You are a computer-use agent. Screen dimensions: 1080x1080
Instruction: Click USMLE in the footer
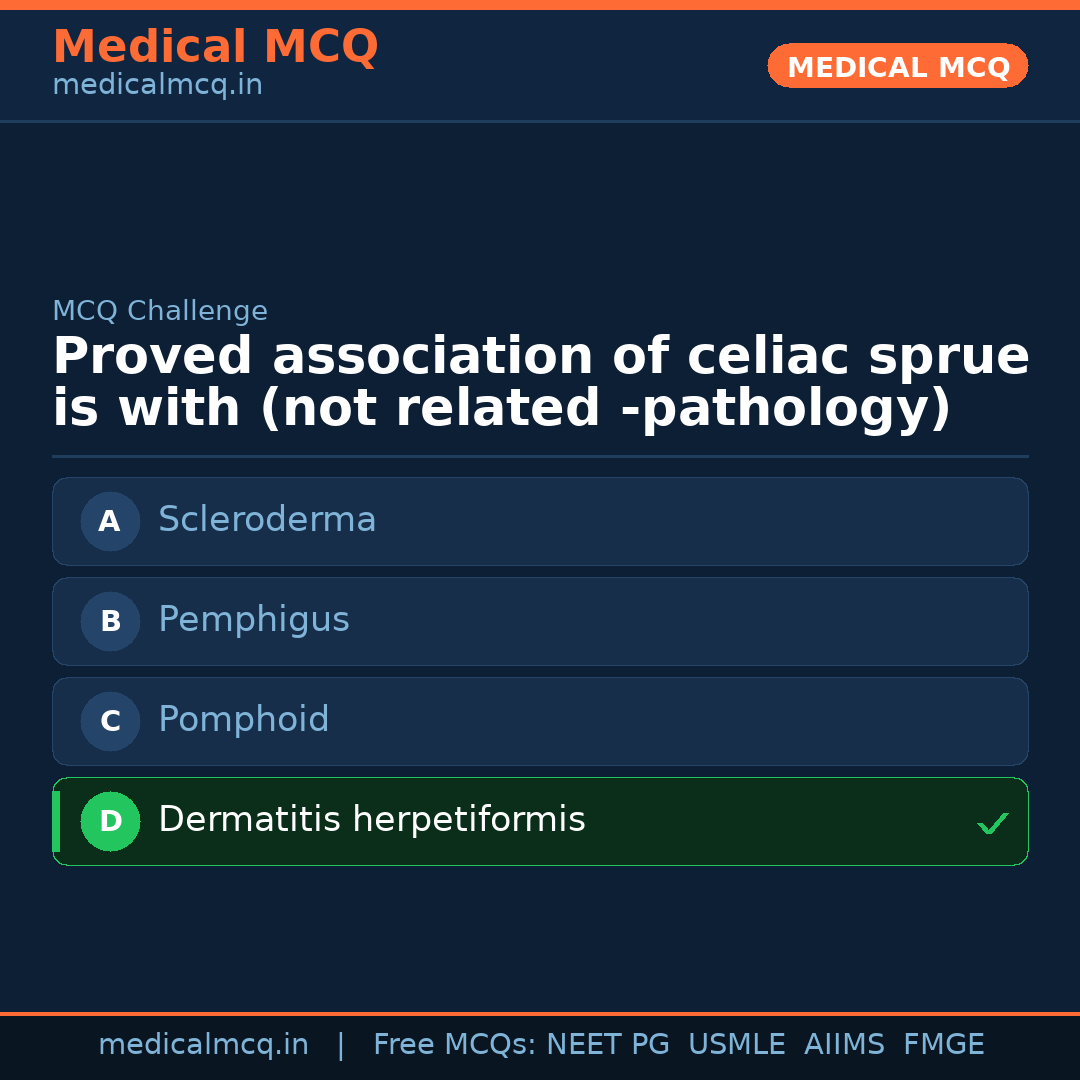tap(736, 1045)
